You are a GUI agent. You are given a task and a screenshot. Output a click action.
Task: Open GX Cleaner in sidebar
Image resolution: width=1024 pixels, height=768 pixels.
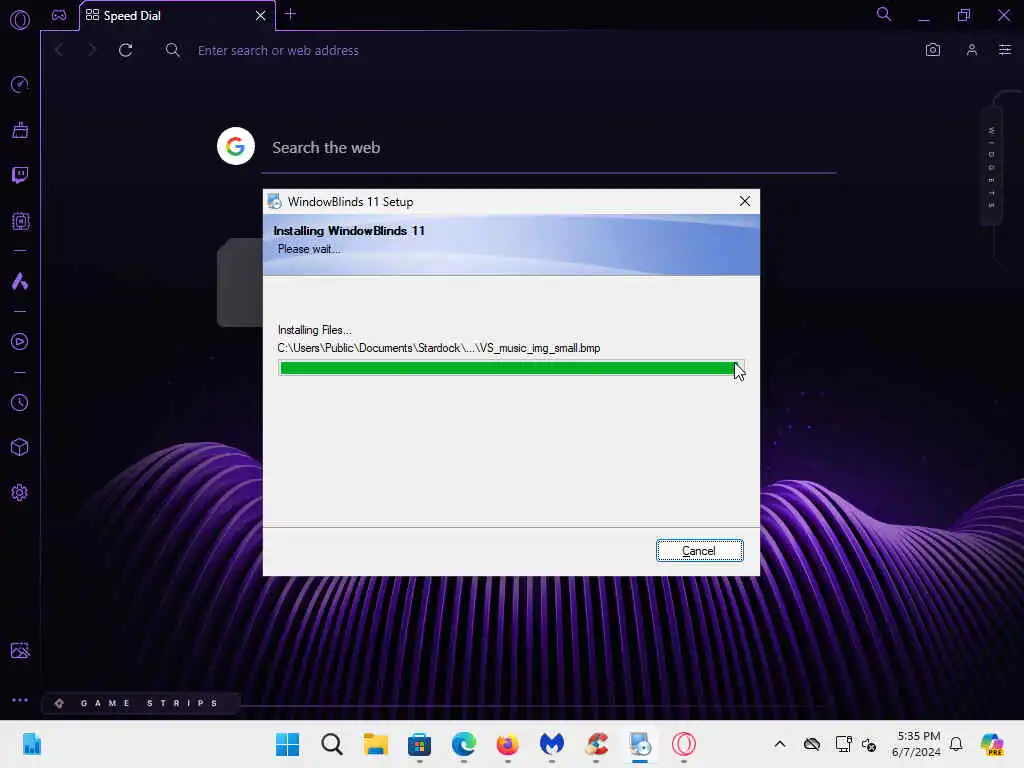[20, 130]
